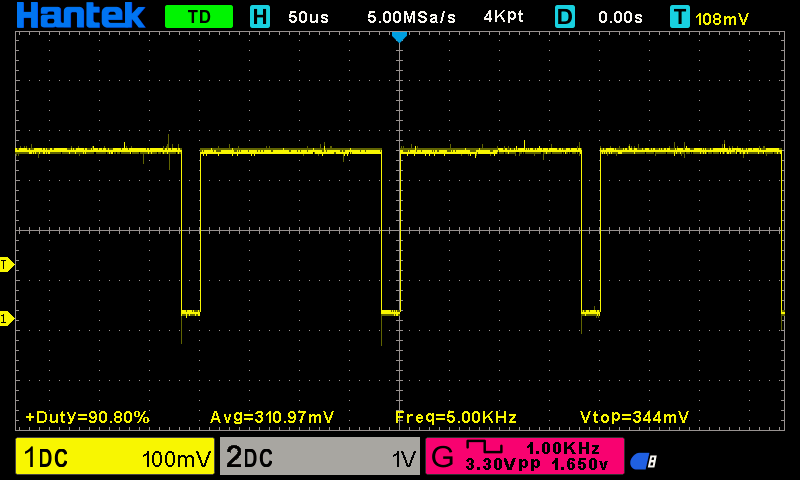Click the 0.00s delay value
Screen dimensions: 800x480
tap(621, 17)
